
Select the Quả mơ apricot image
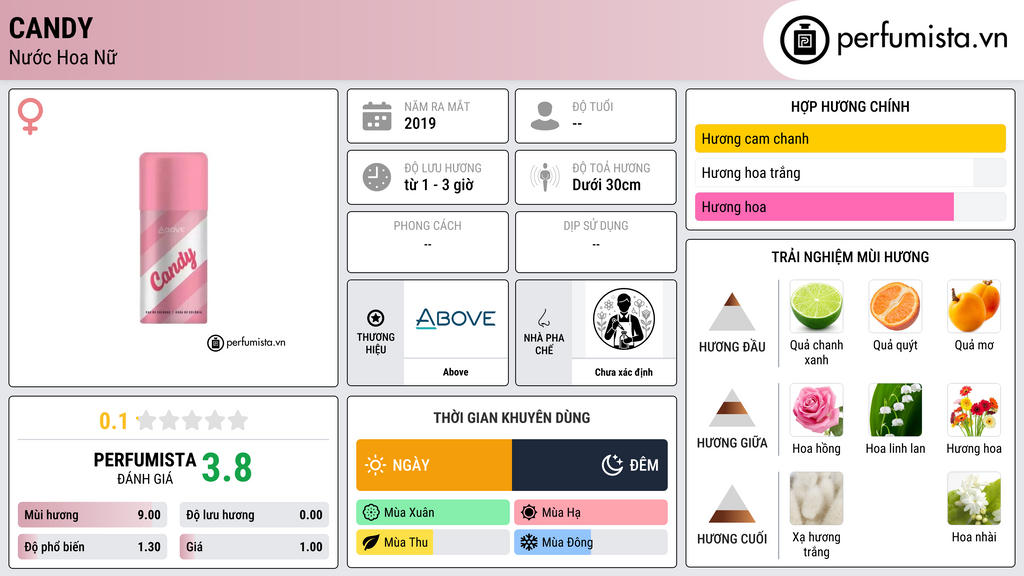[x=974, y=306]
